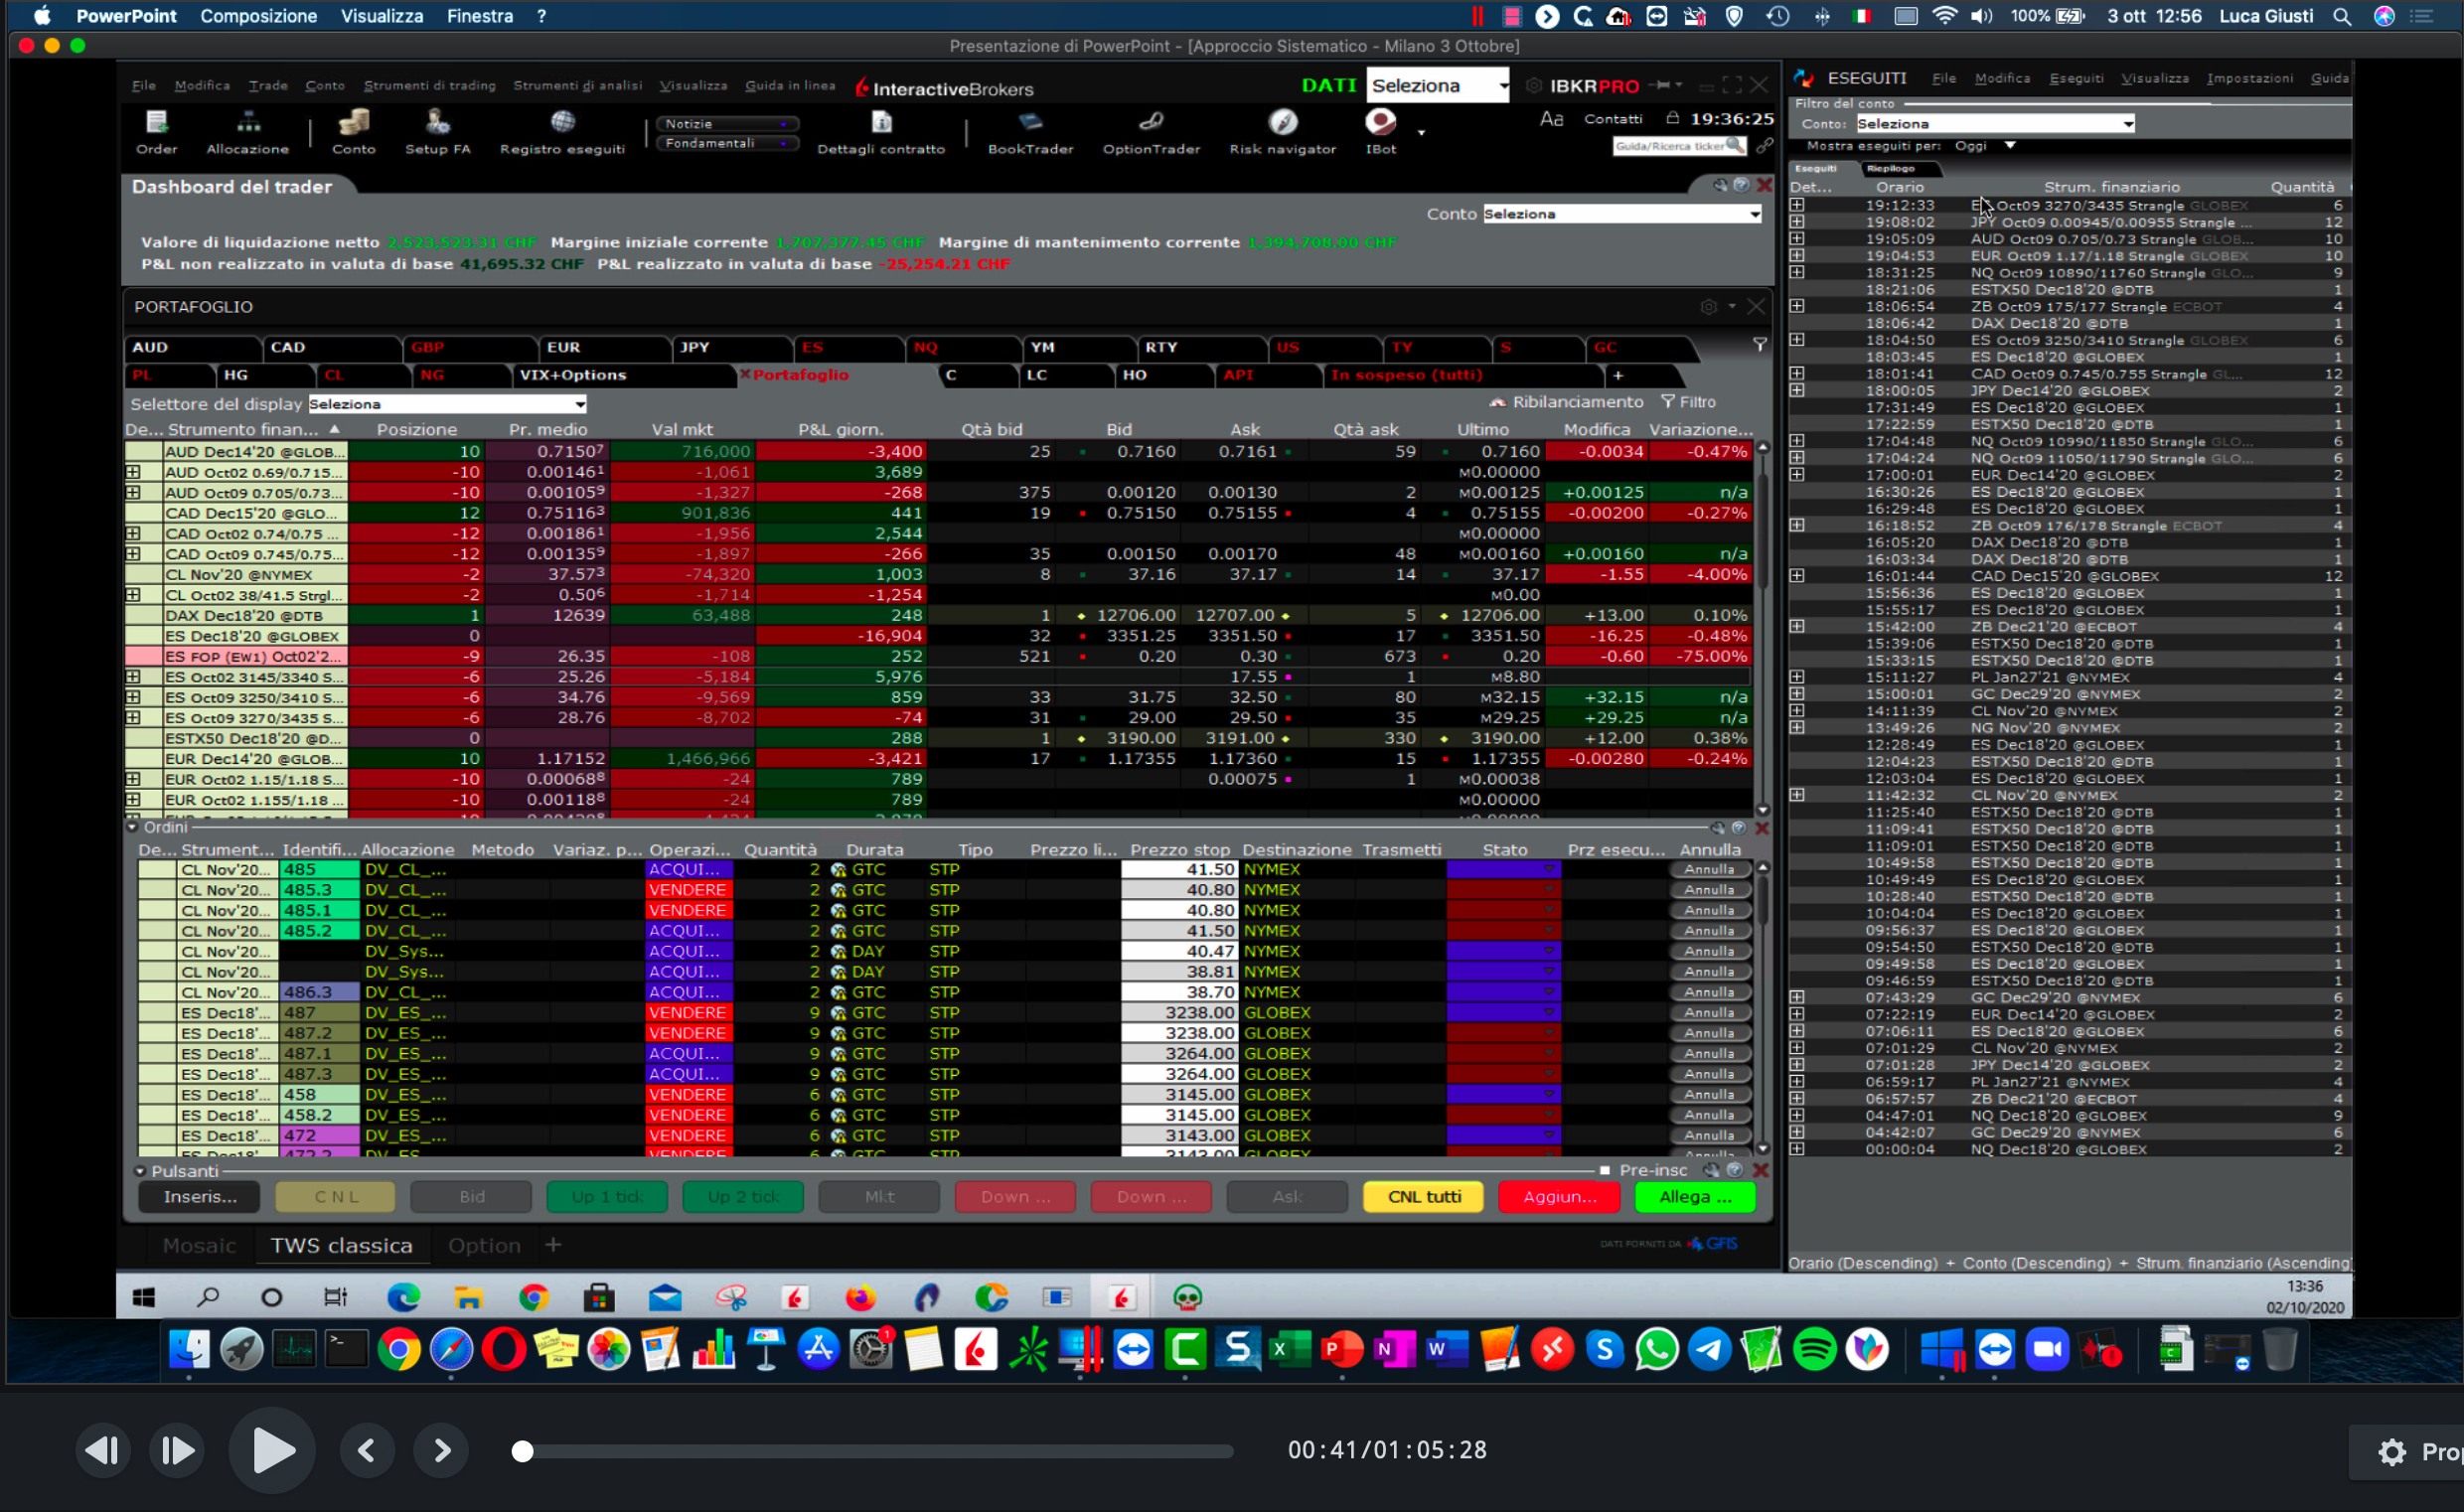This screenshot has width=2464, height=1512.
Task: Open the Conto toolbar icon
Action: [x=353, y=132]
